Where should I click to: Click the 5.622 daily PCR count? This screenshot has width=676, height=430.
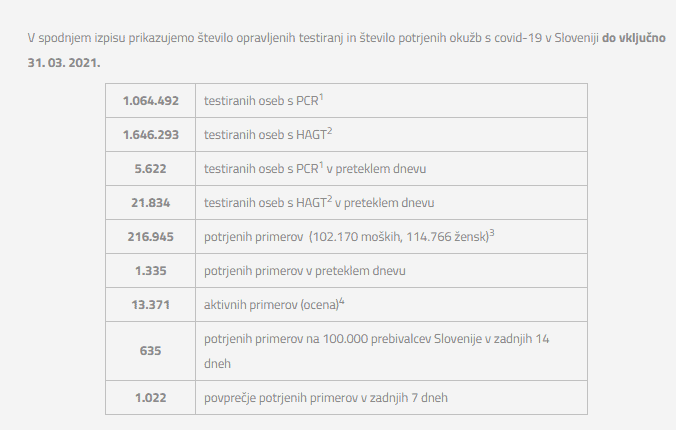(150, 169)
